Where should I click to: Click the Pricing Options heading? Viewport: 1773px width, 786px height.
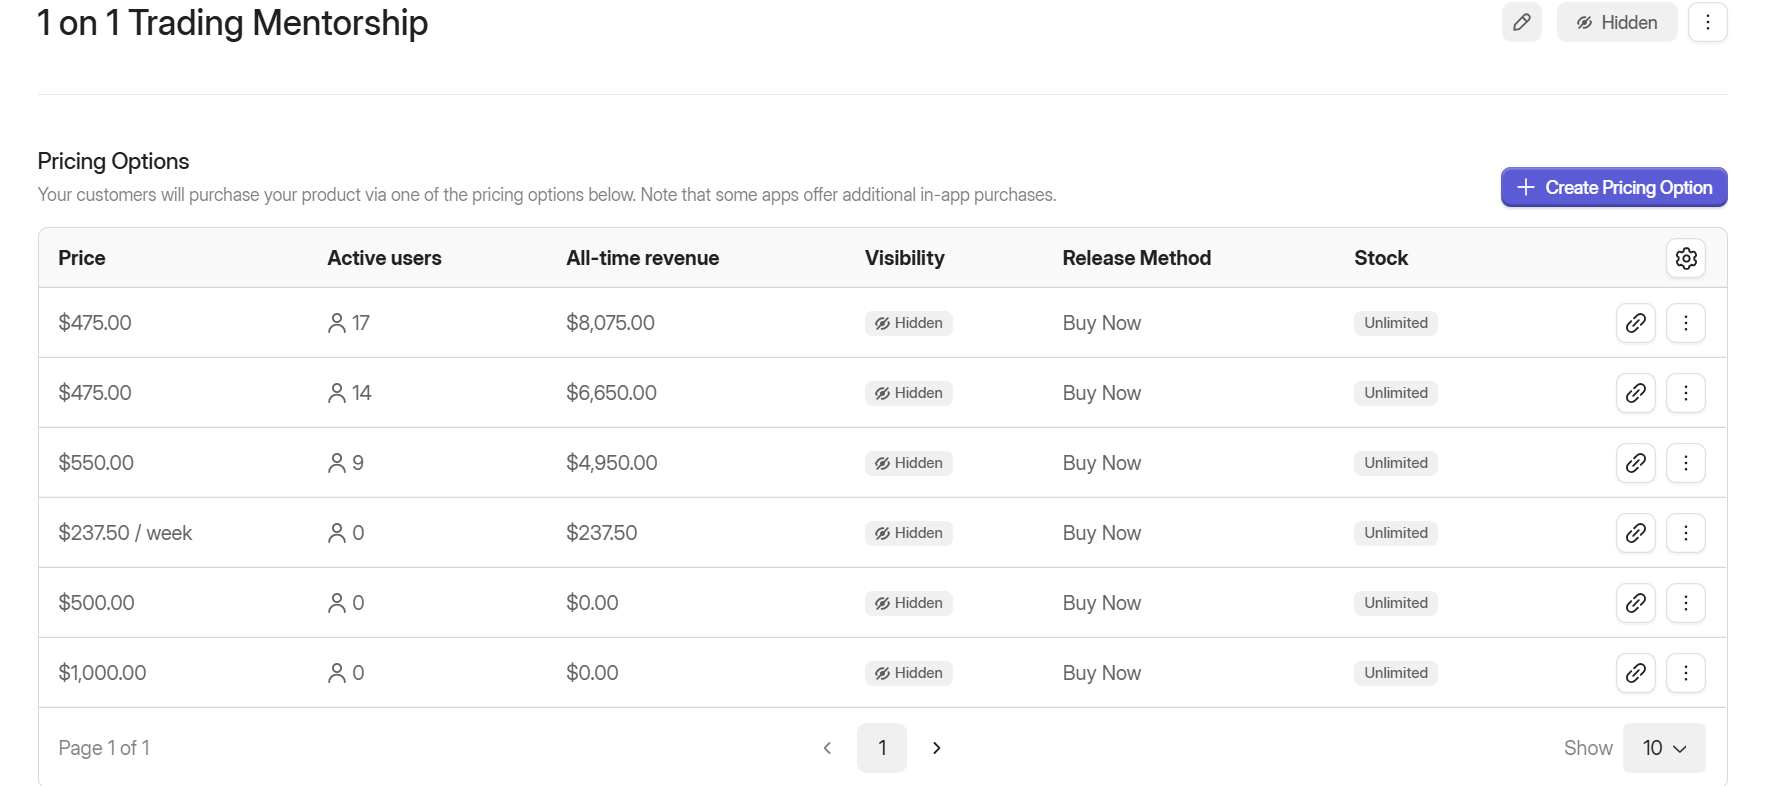(x=113, y=161)
